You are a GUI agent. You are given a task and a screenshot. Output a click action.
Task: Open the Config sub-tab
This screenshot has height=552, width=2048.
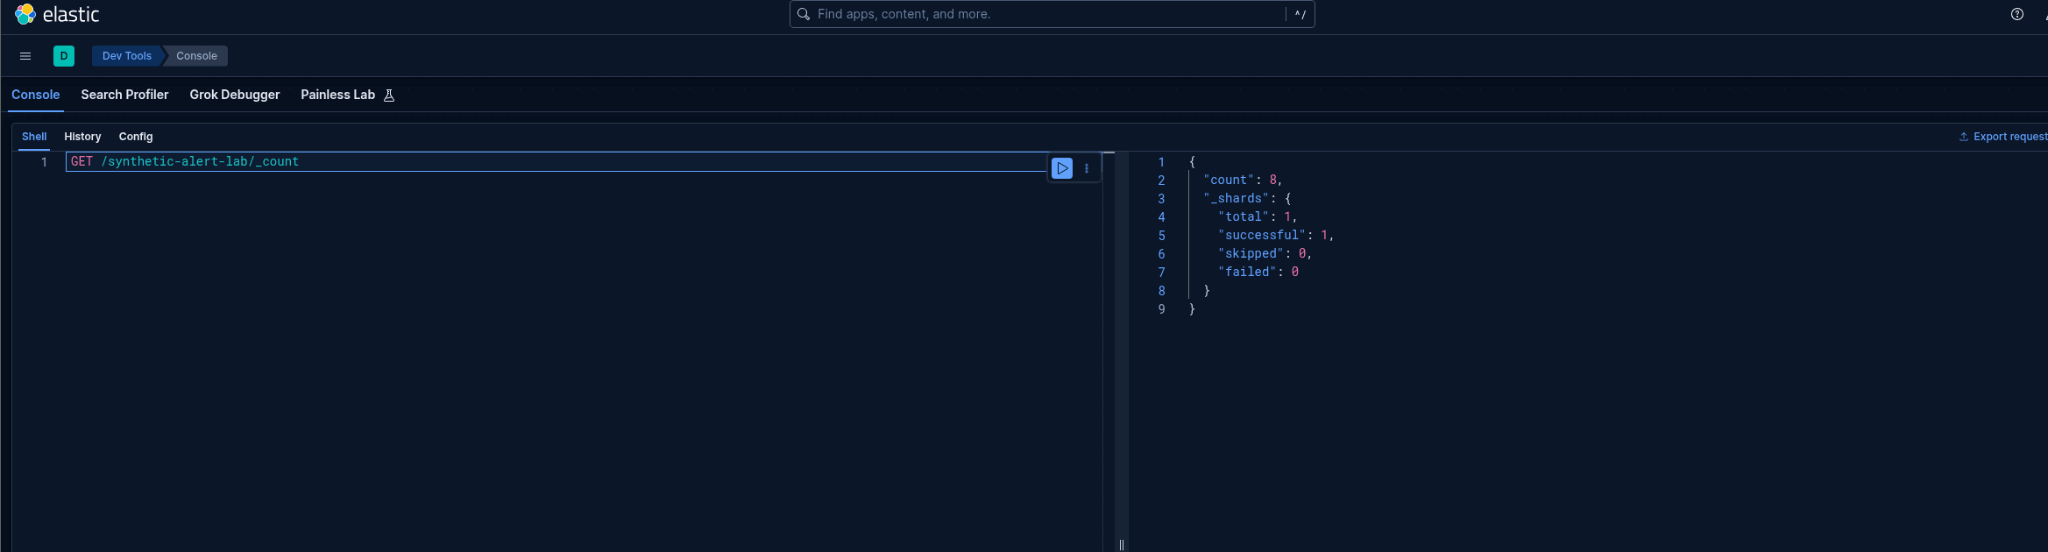click(x=136, y=136)
